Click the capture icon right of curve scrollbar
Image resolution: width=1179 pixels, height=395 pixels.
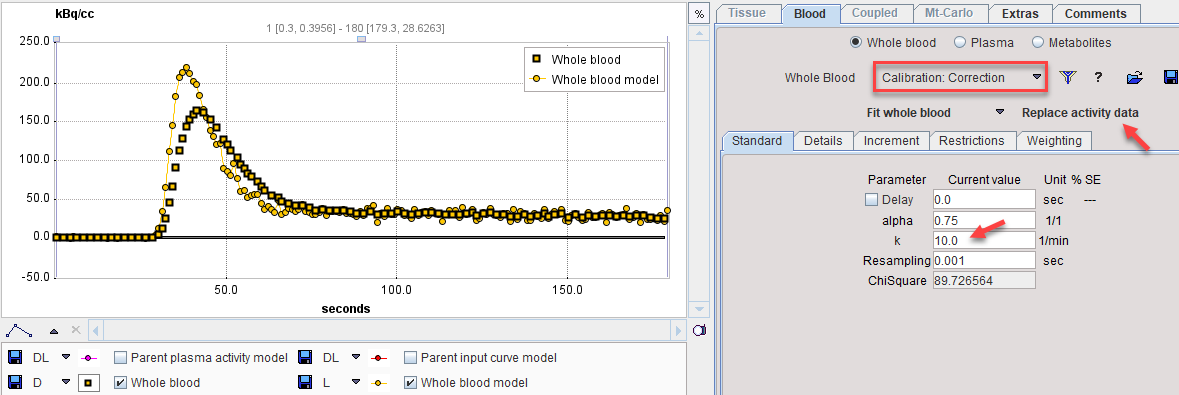[x=699, y=330]
